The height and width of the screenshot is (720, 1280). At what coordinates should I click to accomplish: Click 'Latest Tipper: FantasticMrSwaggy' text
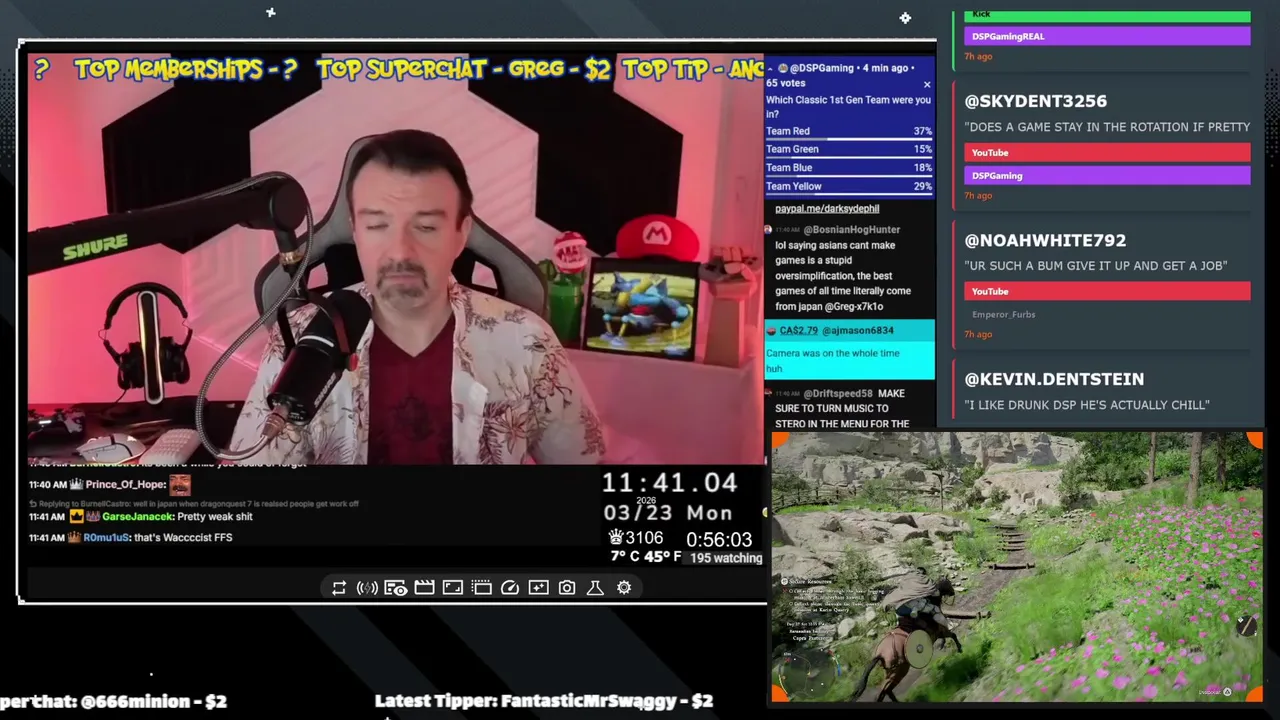[x=544, y=701]
